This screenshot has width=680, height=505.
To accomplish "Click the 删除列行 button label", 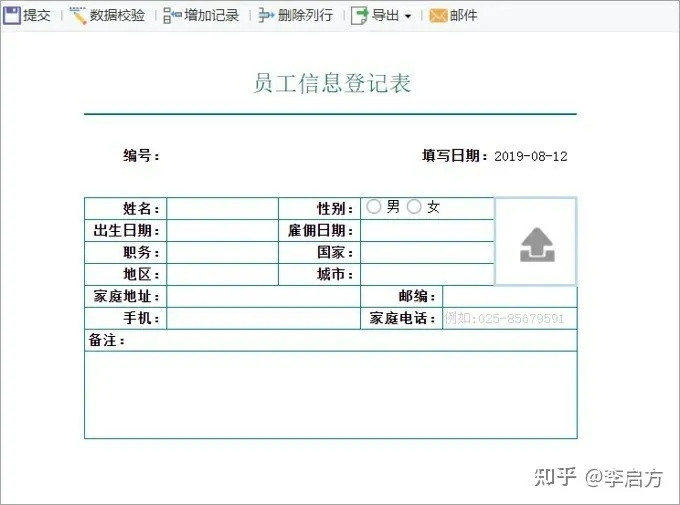I will tap(305, 16).
